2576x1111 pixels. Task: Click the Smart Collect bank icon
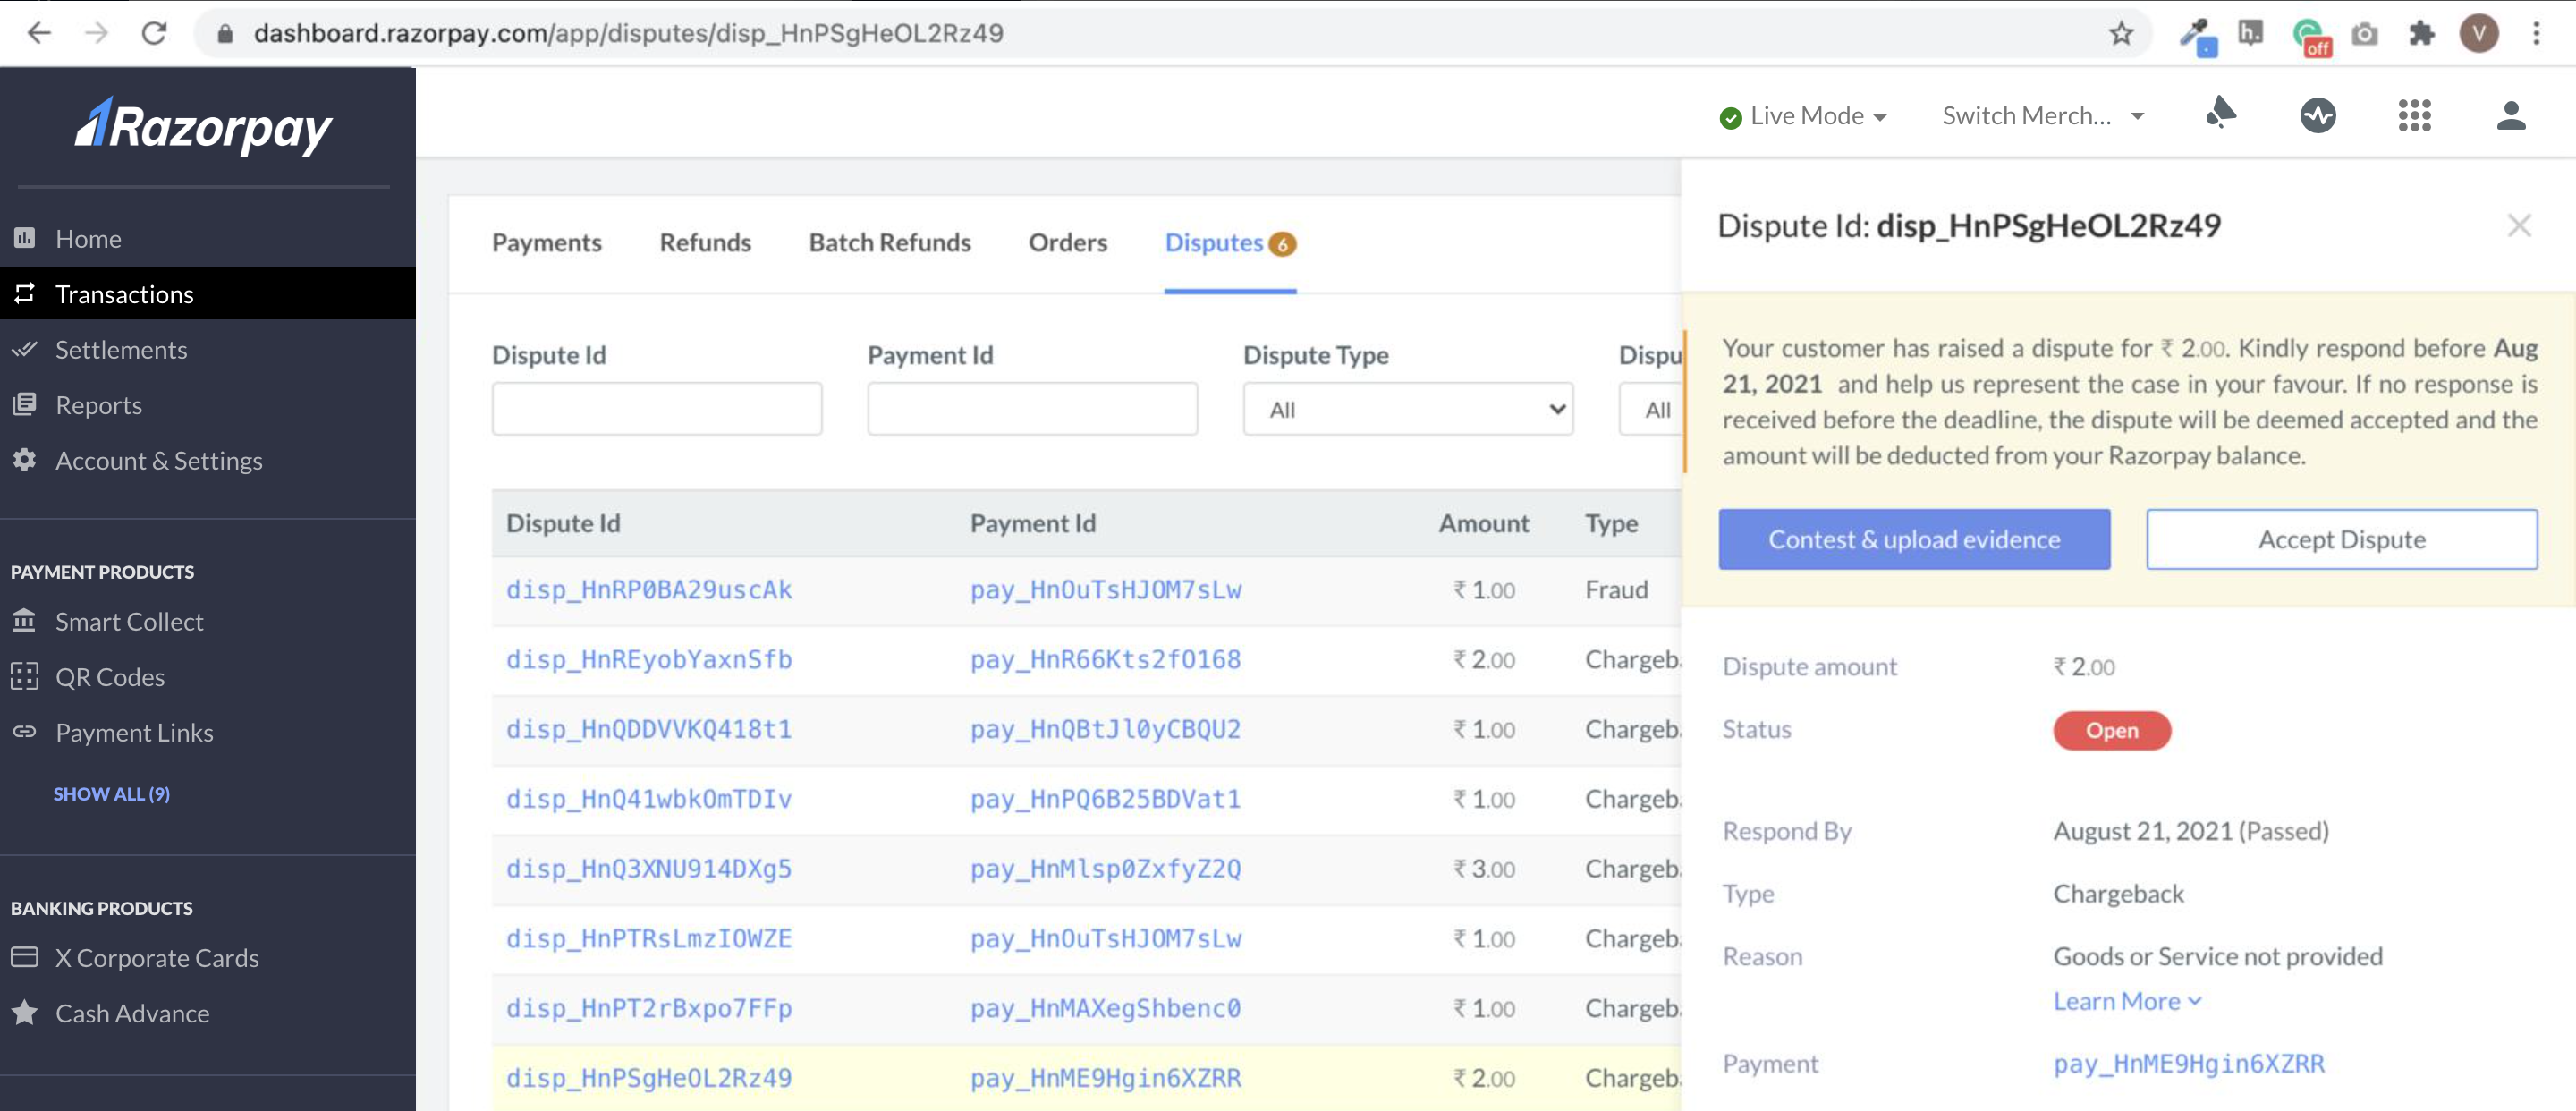pos(25,621)
